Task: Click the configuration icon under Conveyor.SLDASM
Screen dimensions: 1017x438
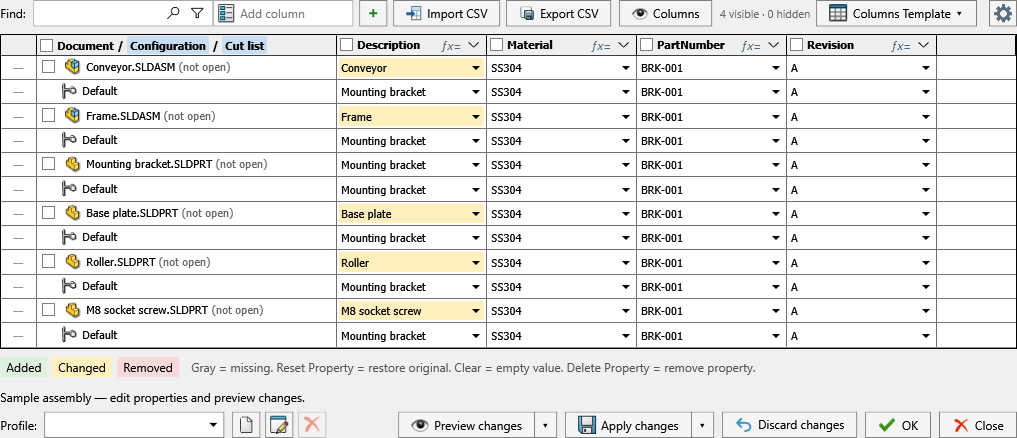Action: (x=69, y=91)
